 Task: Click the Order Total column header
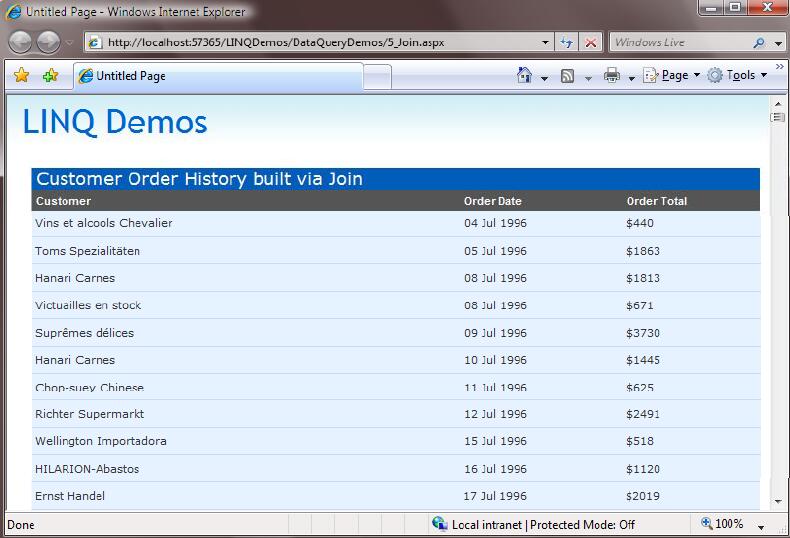pos(656,201)
